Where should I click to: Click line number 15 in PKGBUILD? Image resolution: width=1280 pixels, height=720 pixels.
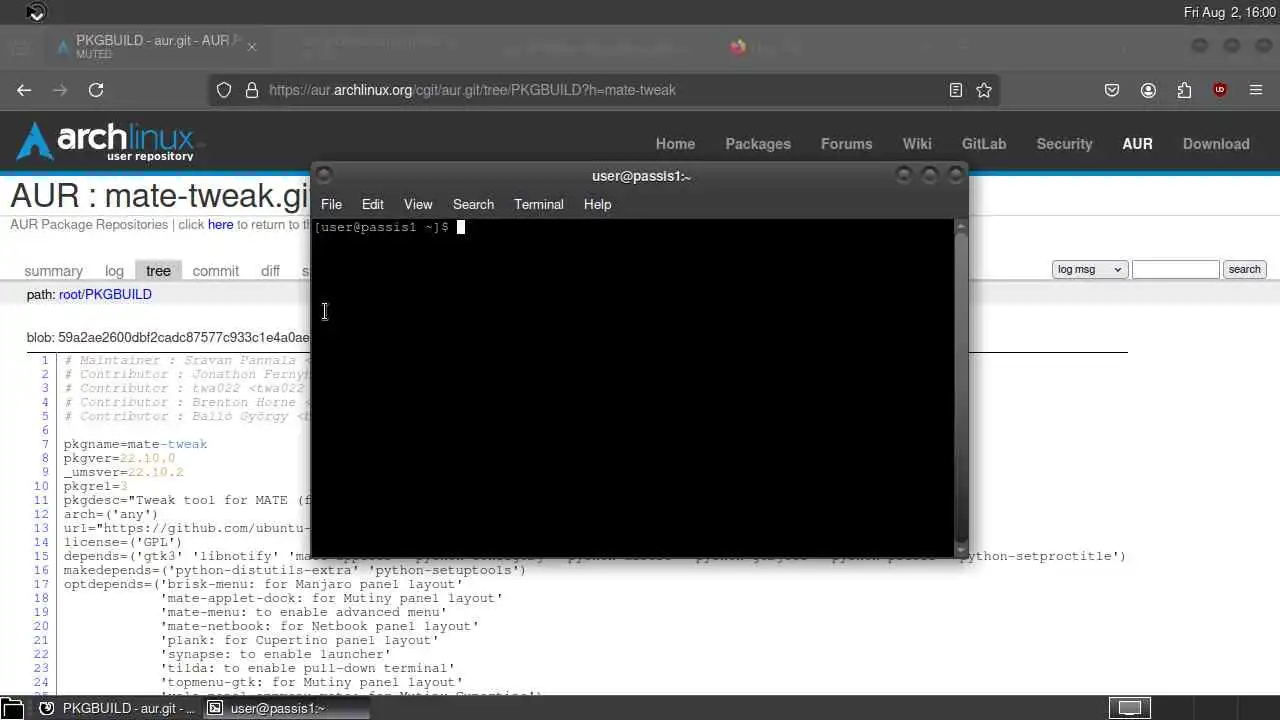[x=41, y=556]
